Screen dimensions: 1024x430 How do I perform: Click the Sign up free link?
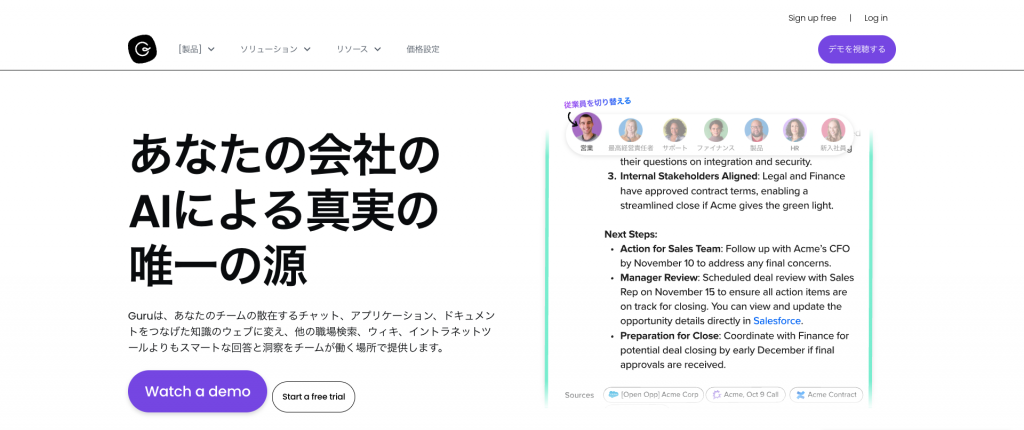(812, 18)
